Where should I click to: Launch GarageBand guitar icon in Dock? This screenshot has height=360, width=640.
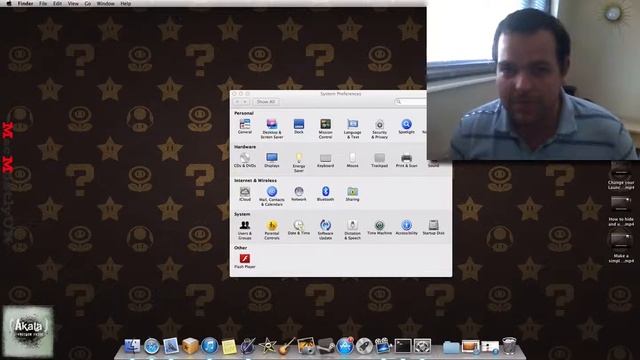[x=287, y=346]
